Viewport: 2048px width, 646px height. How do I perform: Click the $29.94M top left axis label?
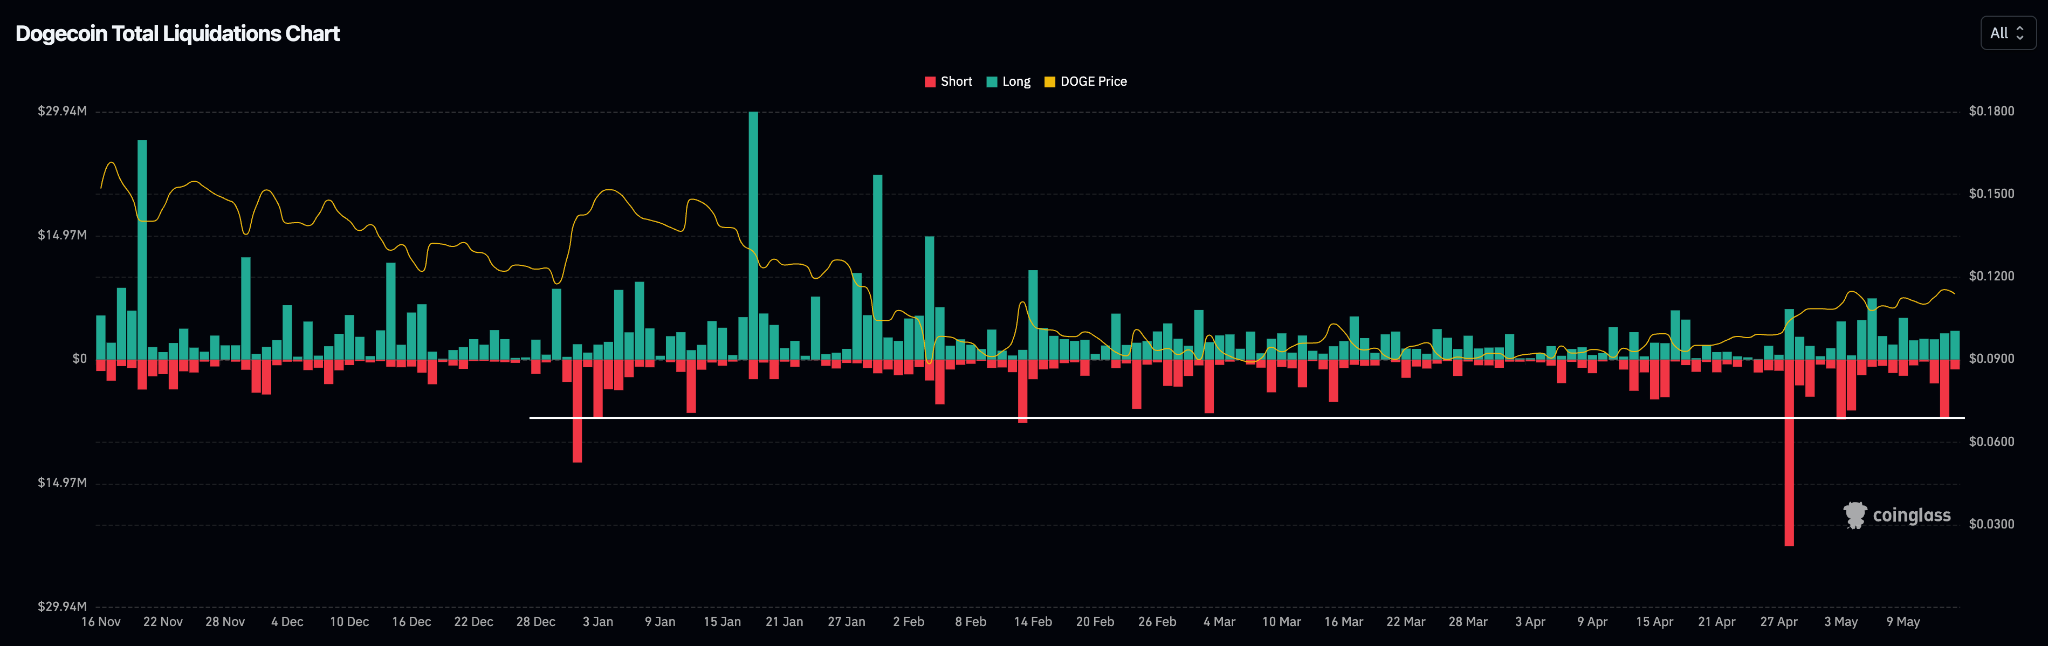62,111
